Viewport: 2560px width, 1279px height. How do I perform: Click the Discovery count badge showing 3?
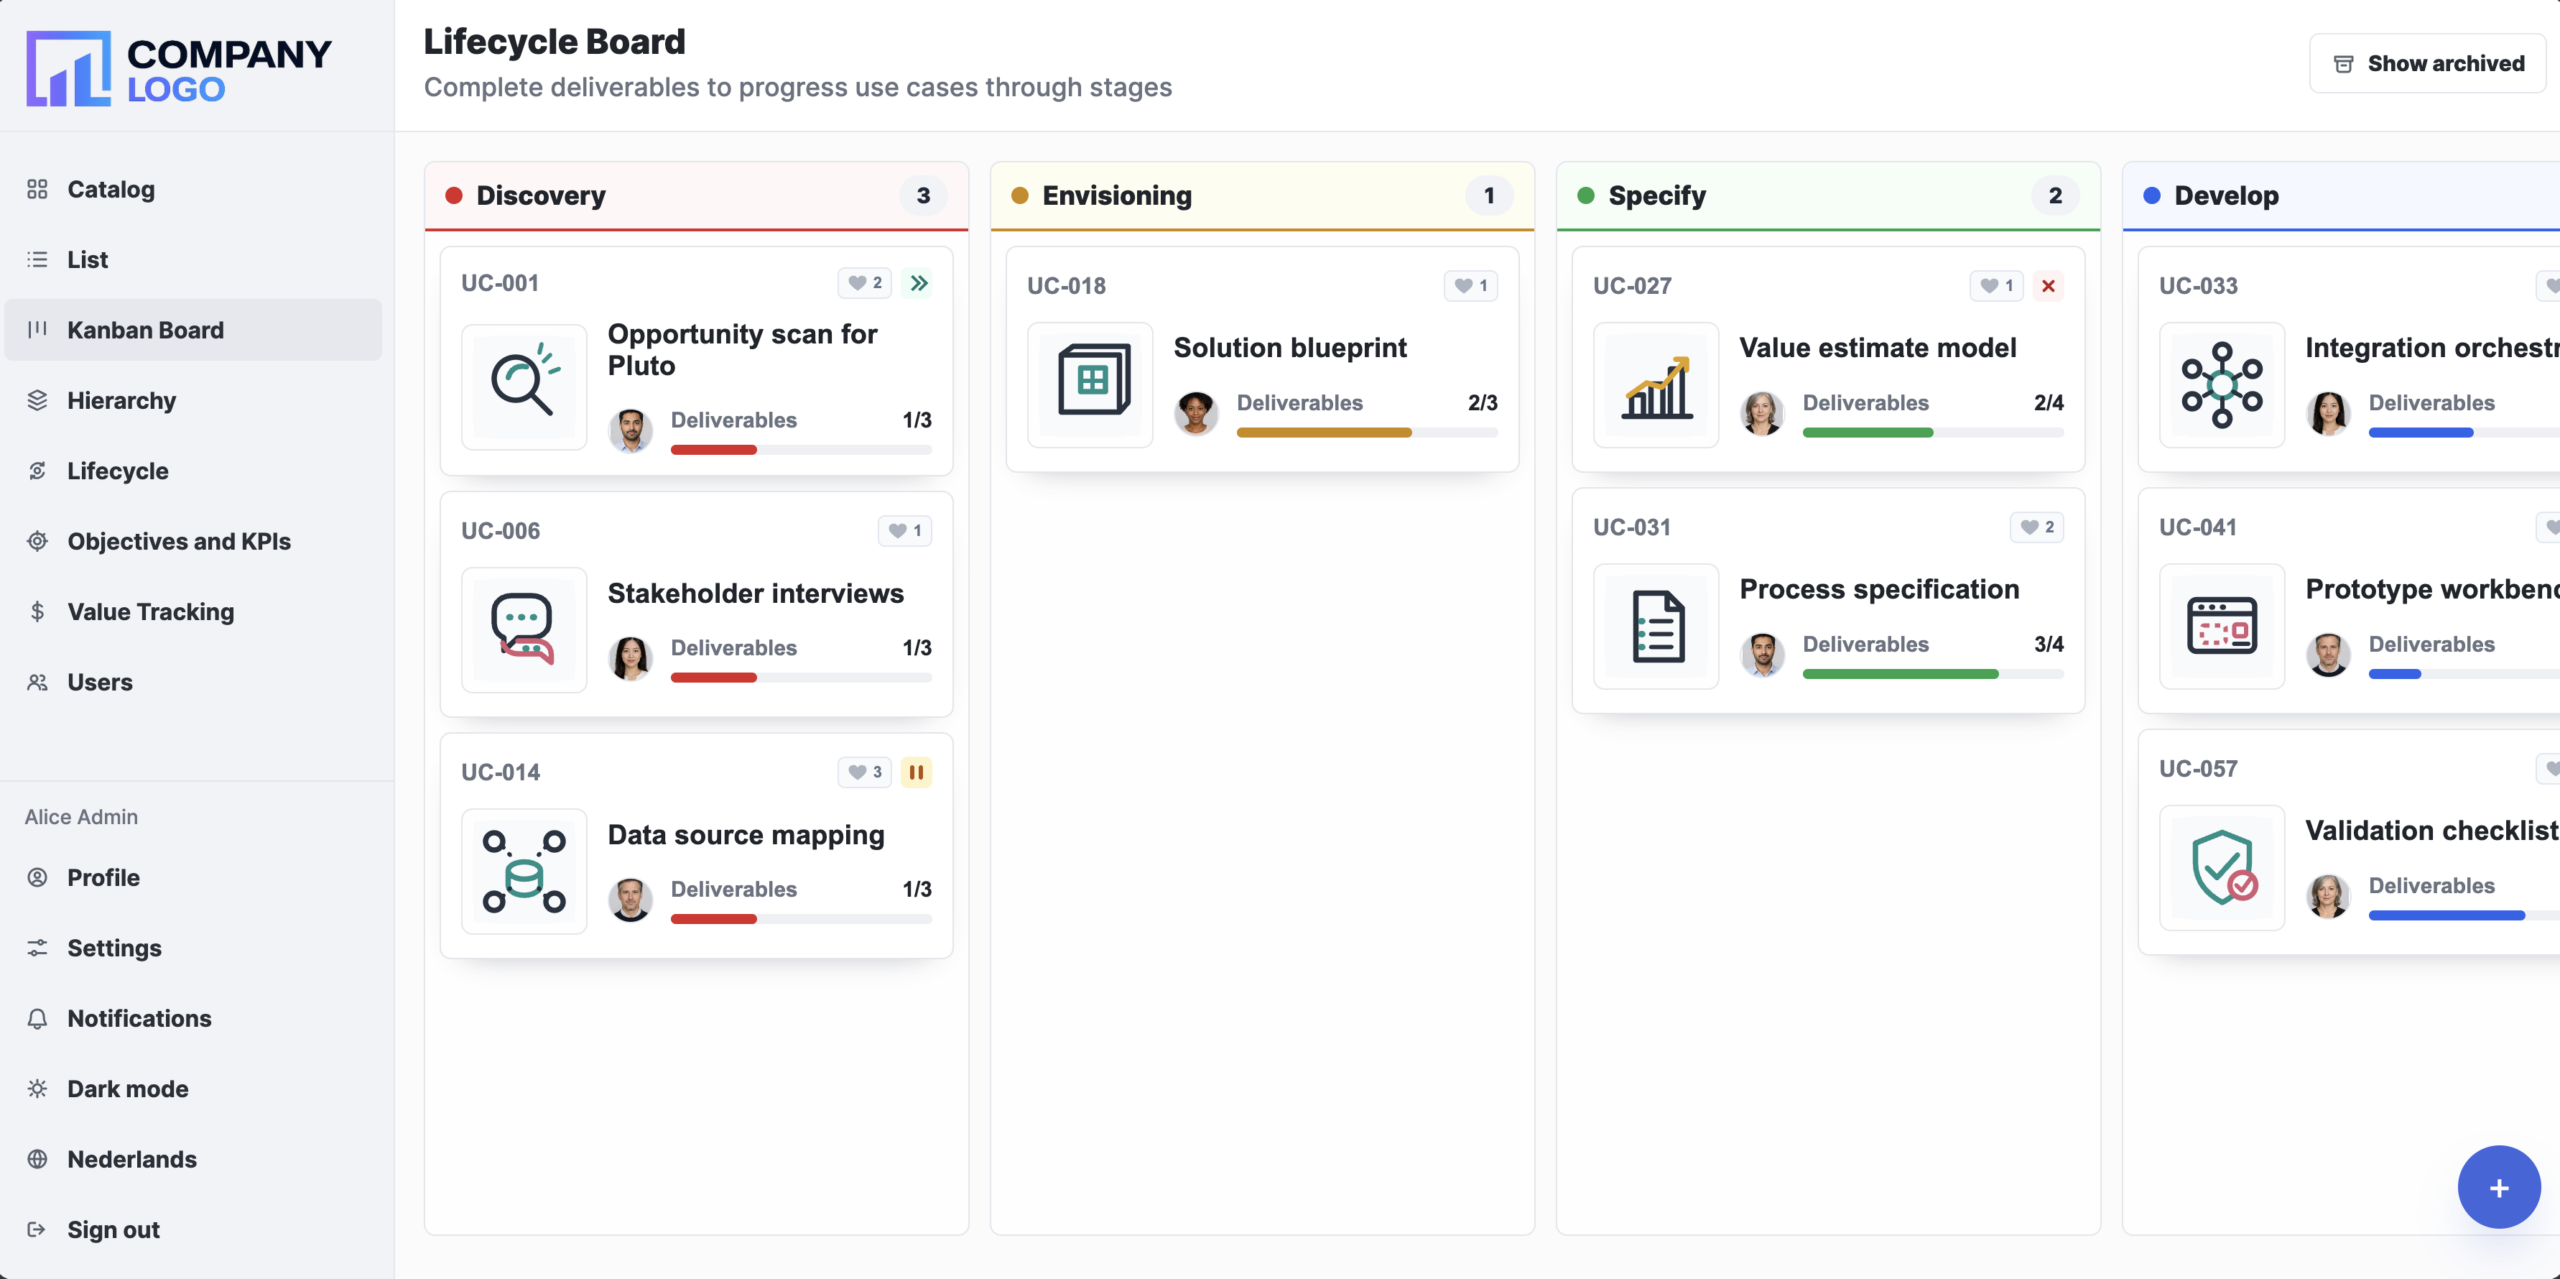(x=923, y=196)
